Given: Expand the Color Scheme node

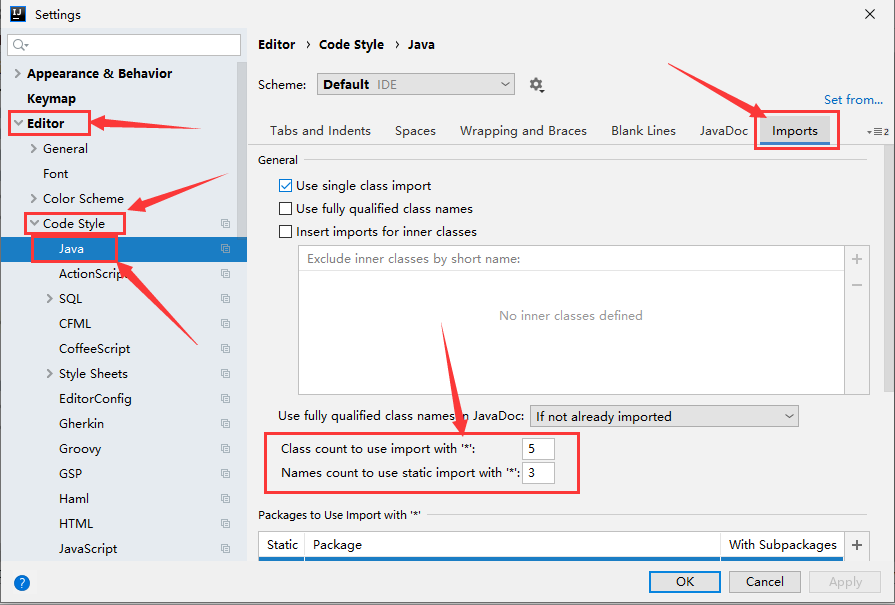Looking at the screenshot, I should click(33, 199).
